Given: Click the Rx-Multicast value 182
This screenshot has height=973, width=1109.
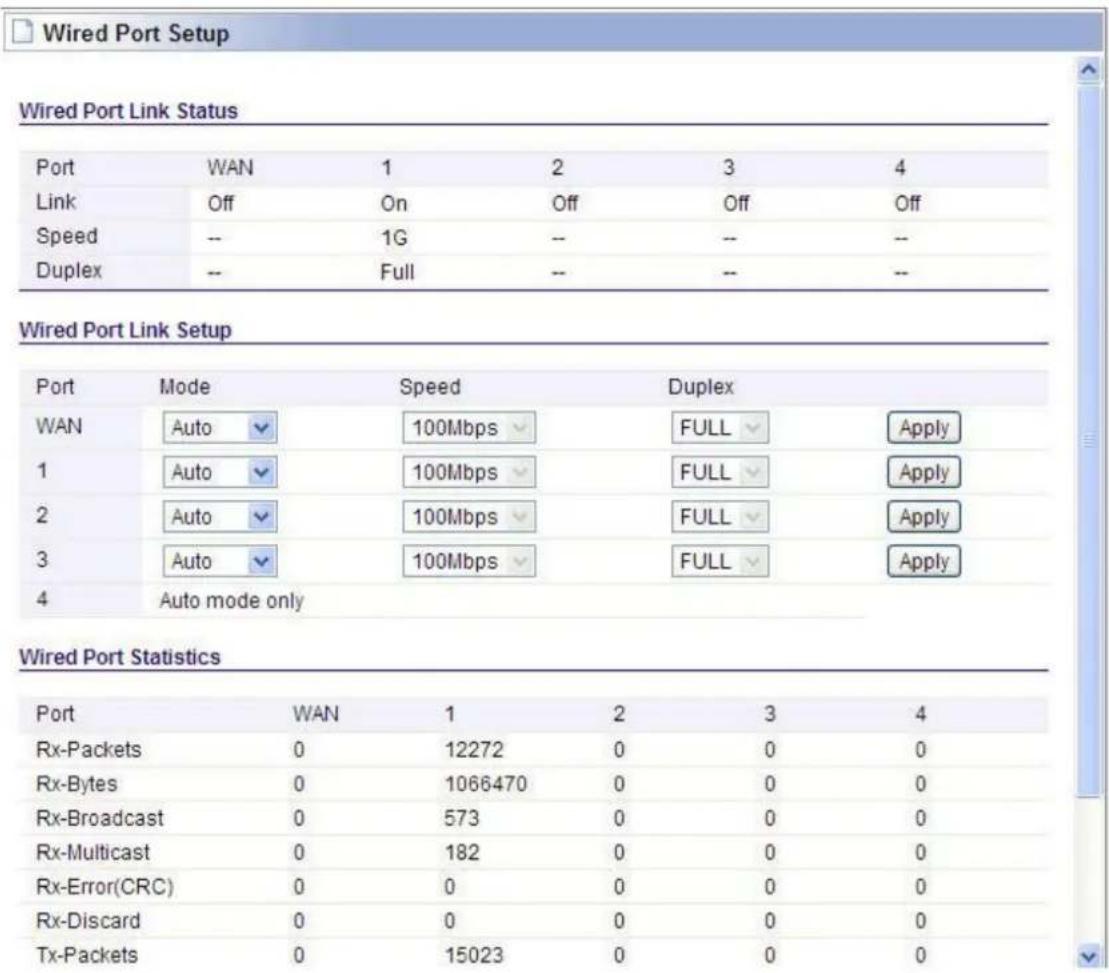Looking at the screenshot, I should [462, 853].
